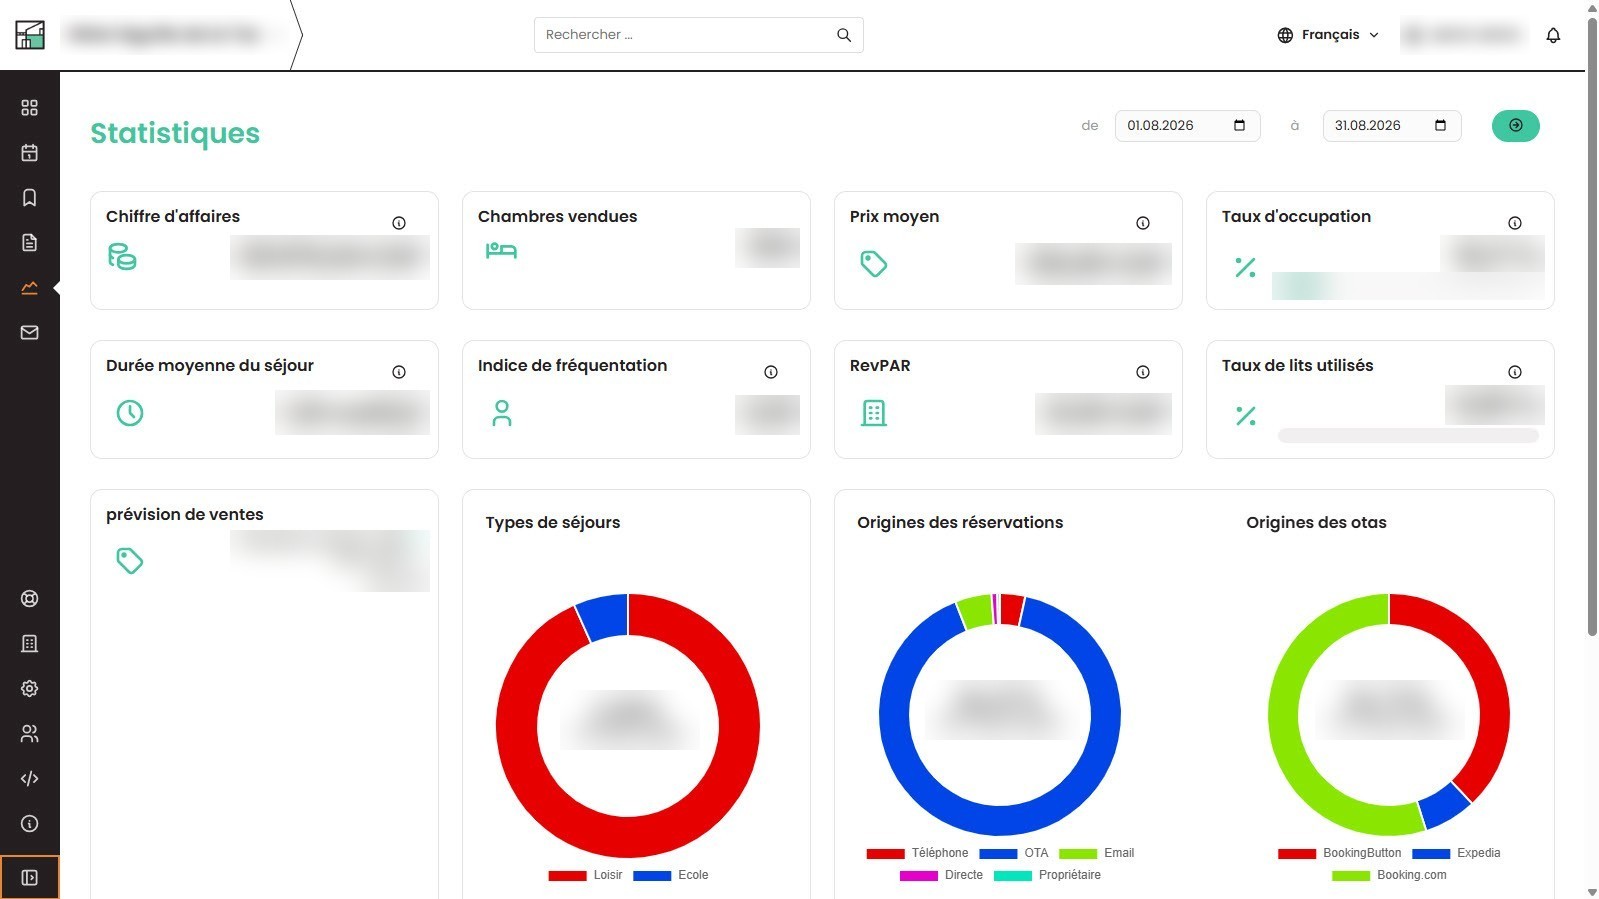The height and width of the screenshot is (899, 1599).
Task: Toggle the Booking.com legend entry
Action: tap(1389, 876)
